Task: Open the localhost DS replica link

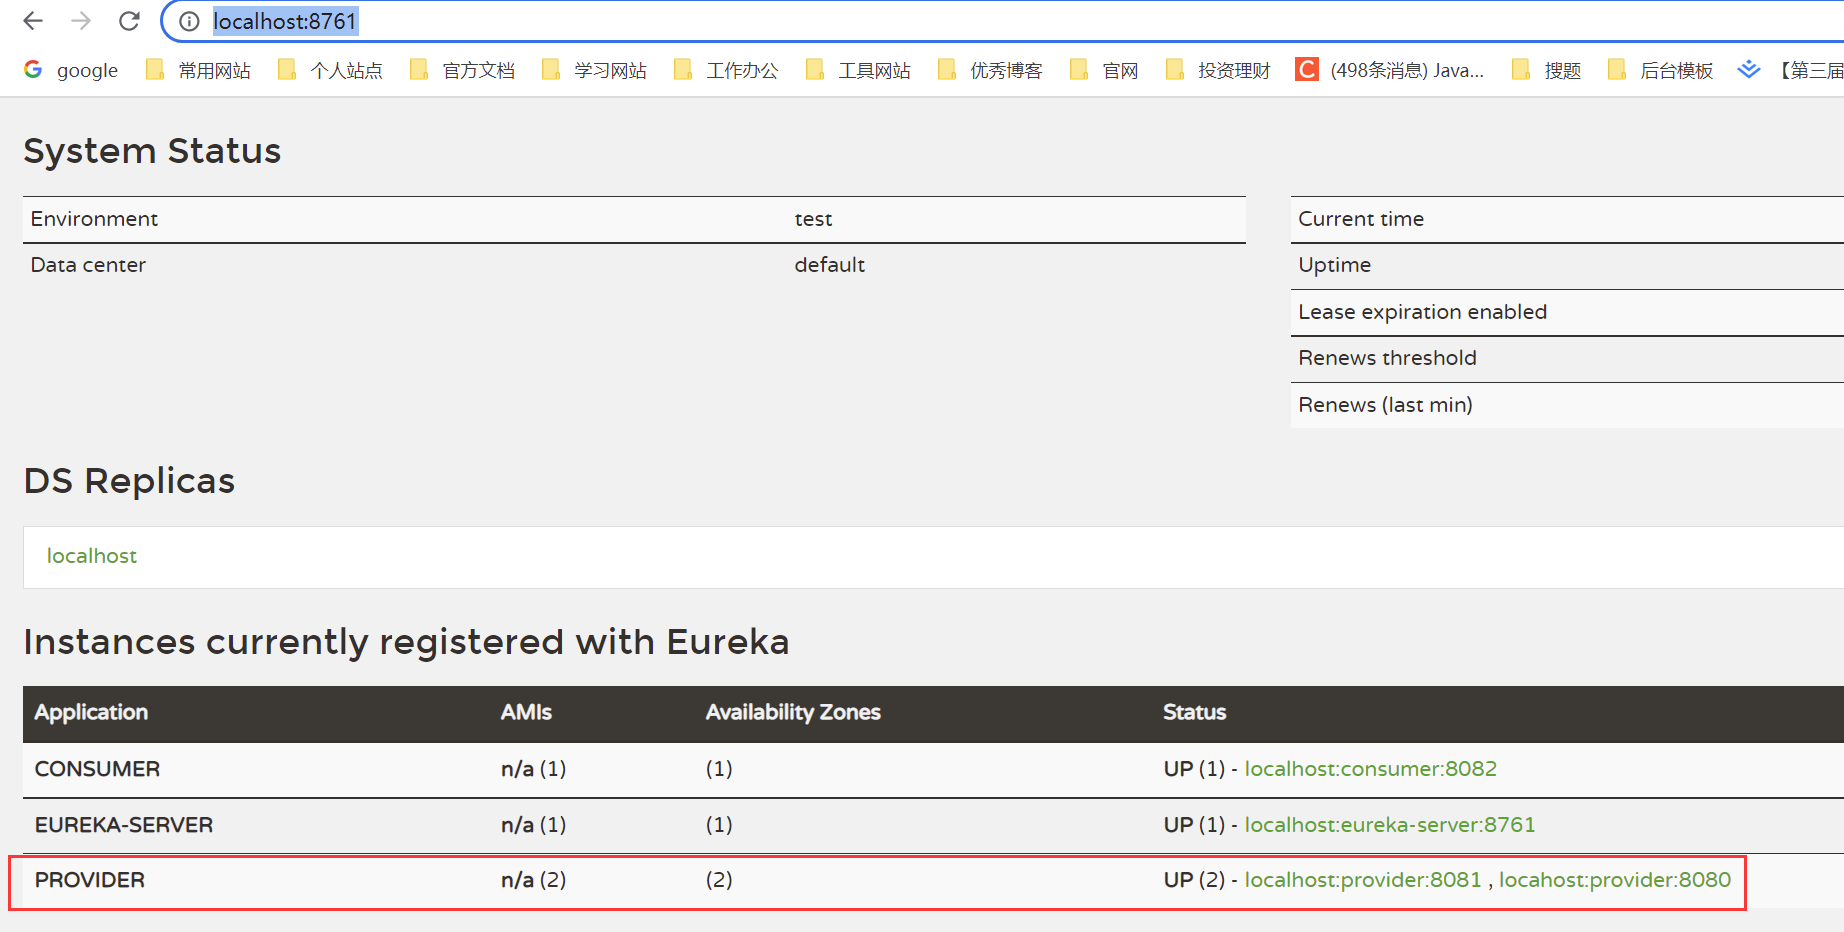Action: click(92, 556)
